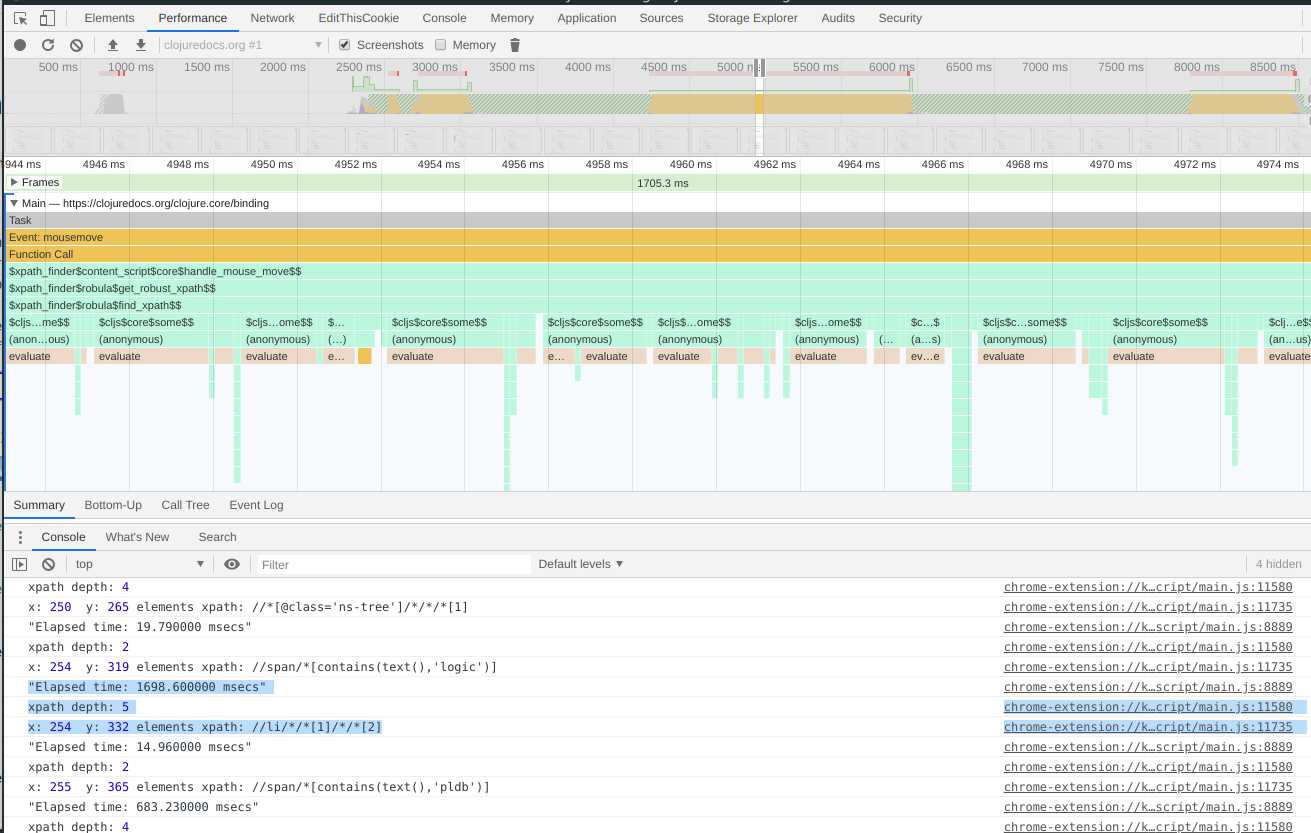The height and width of the screenshot is (833, 1311).
Task: Toggle the device toolbar icon
Action: 48,18
